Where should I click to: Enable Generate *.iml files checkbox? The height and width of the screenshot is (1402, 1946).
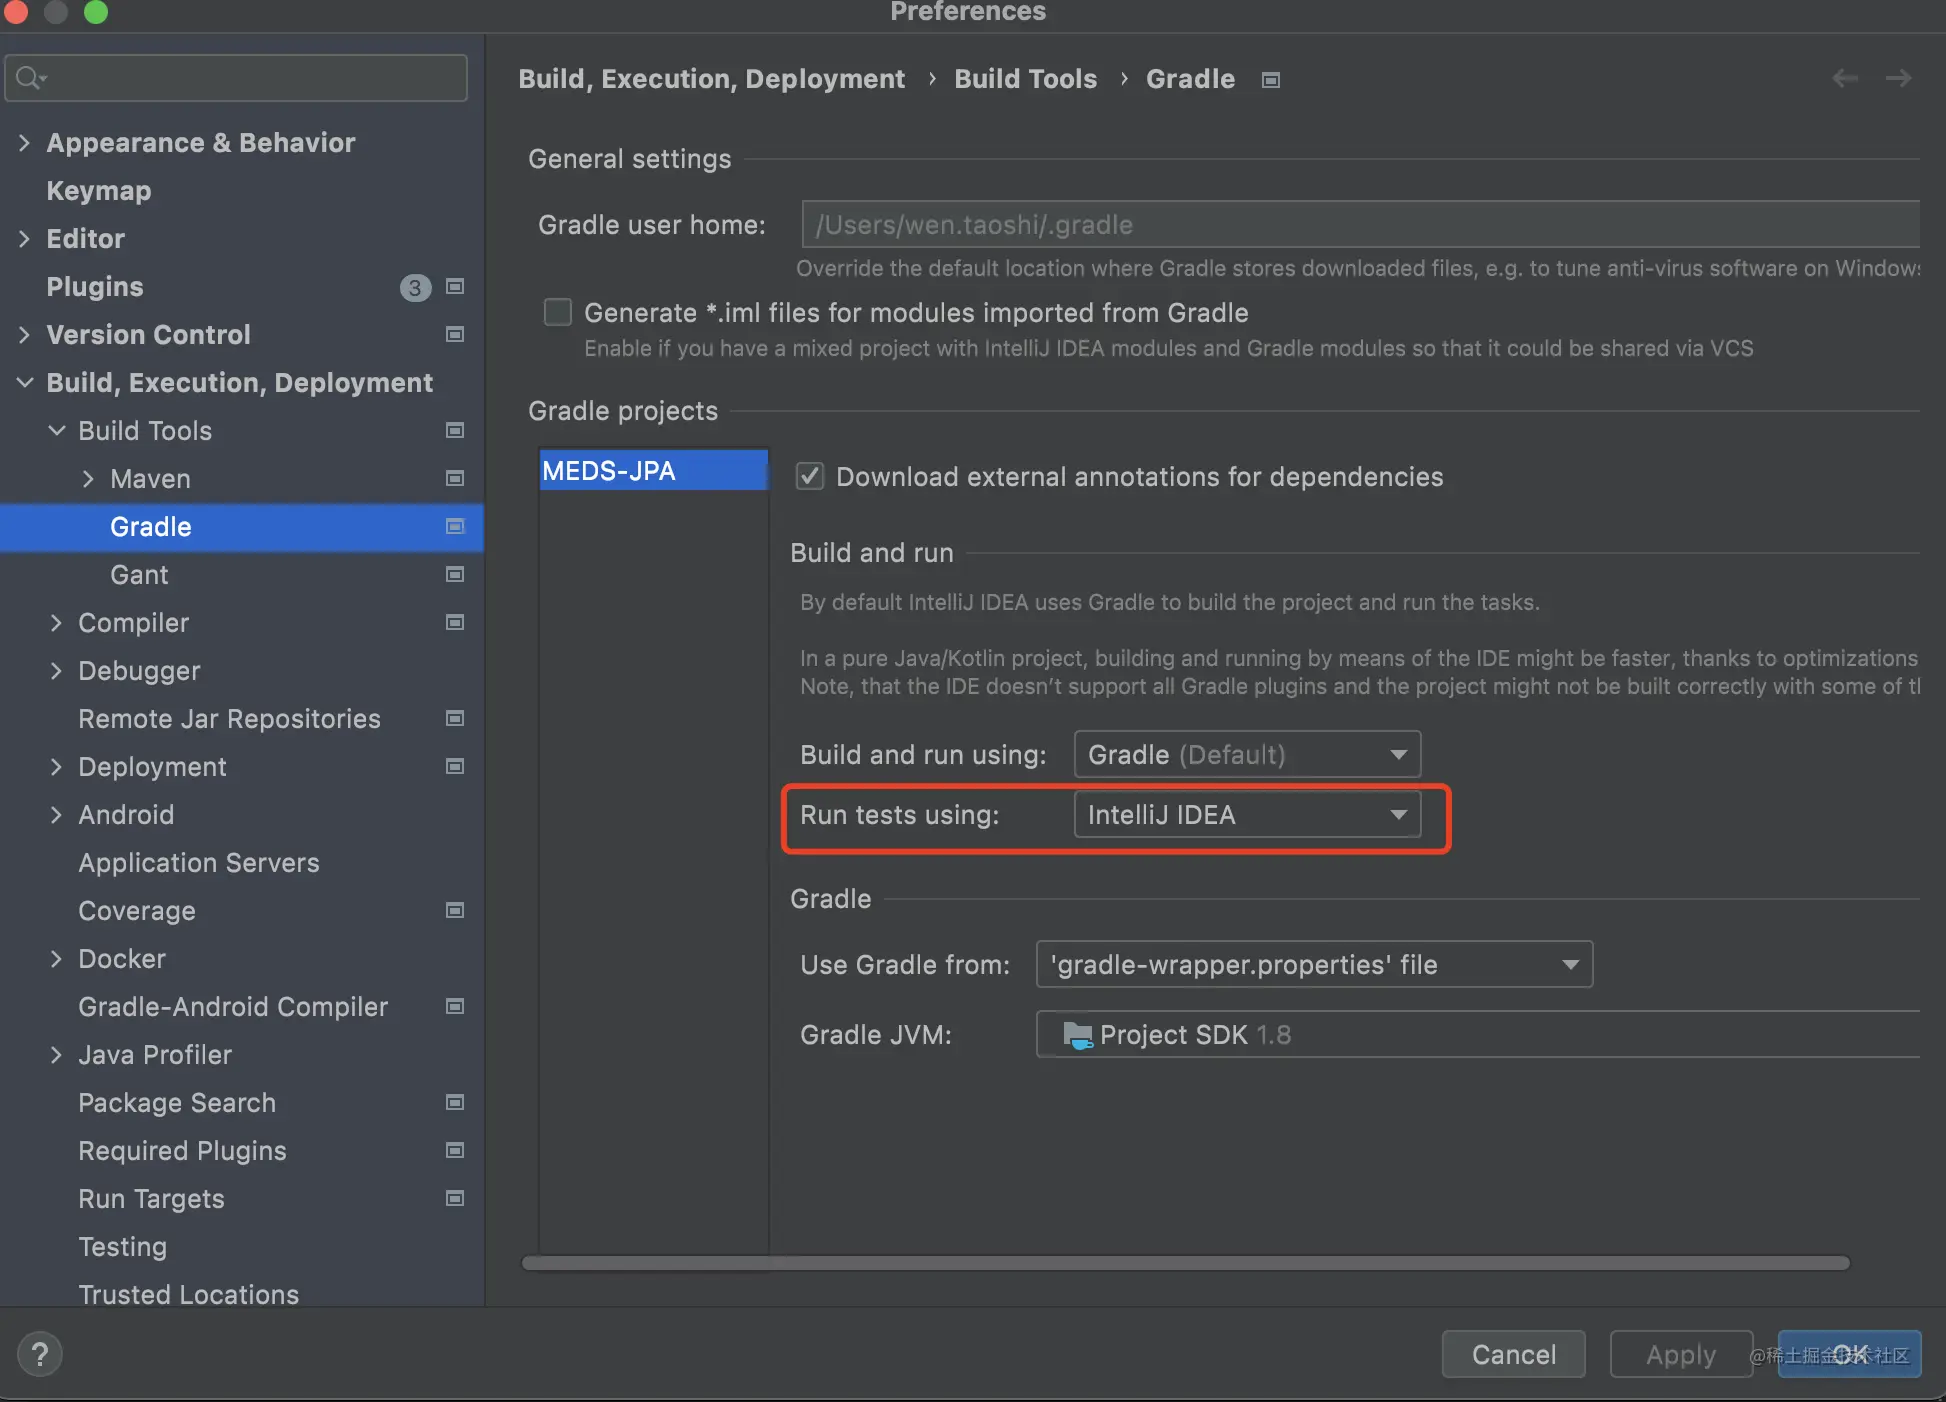558,313
